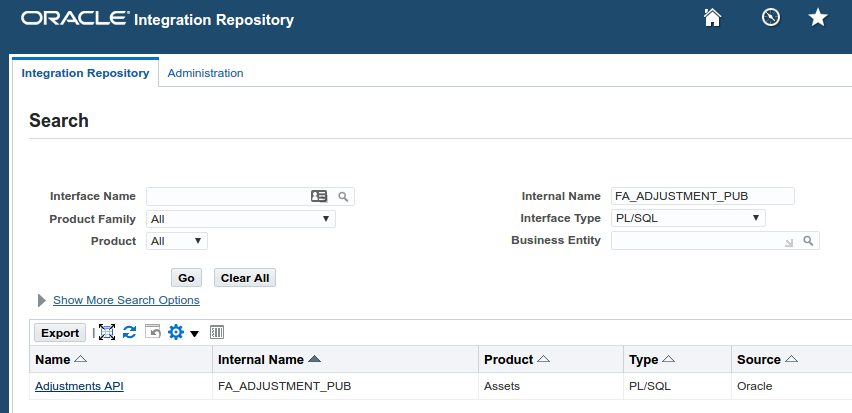Click the Go button
852x413 pixels.
186,278
